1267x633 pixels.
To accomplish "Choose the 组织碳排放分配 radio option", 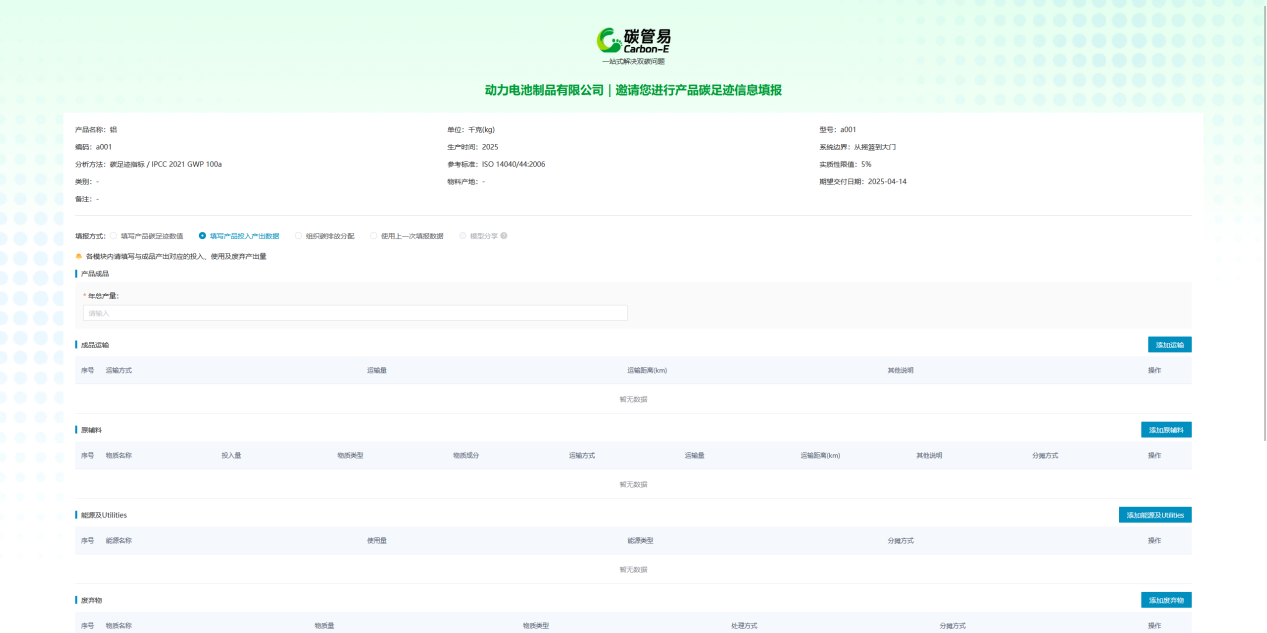I will [x=299, y=236].
